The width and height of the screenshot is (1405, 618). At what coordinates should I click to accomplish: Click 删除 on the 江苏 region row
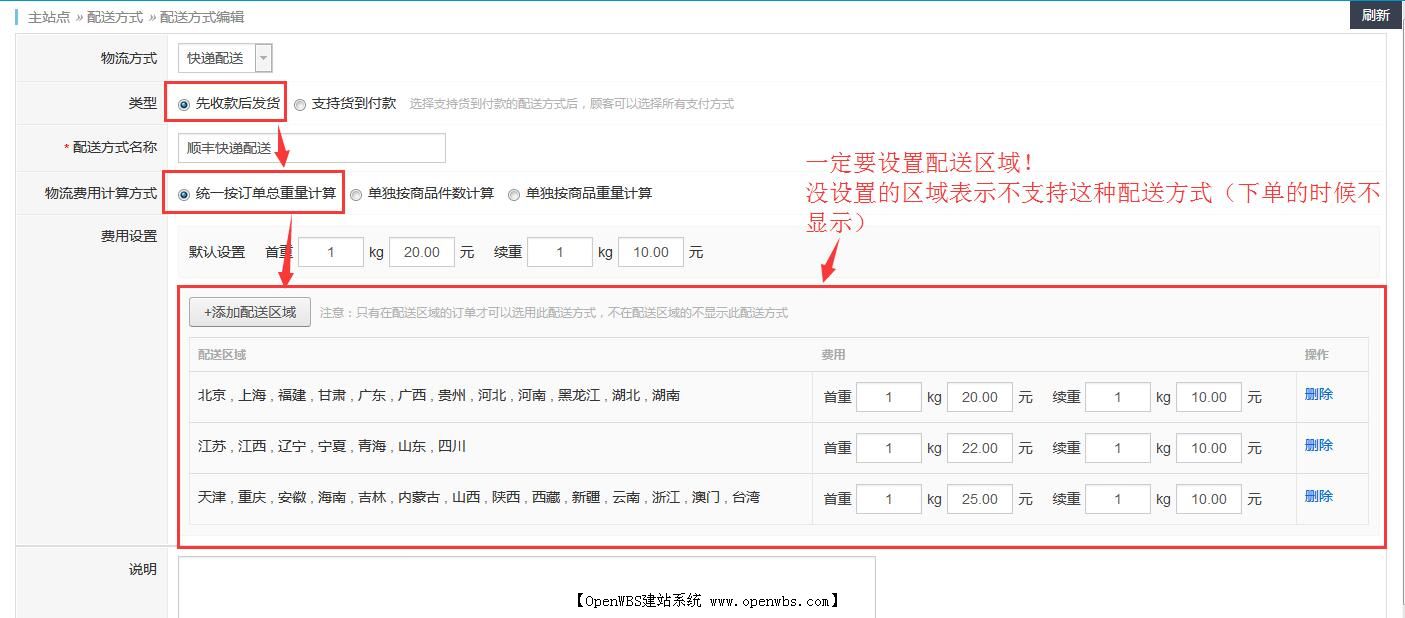click(x=1318, y=446)
